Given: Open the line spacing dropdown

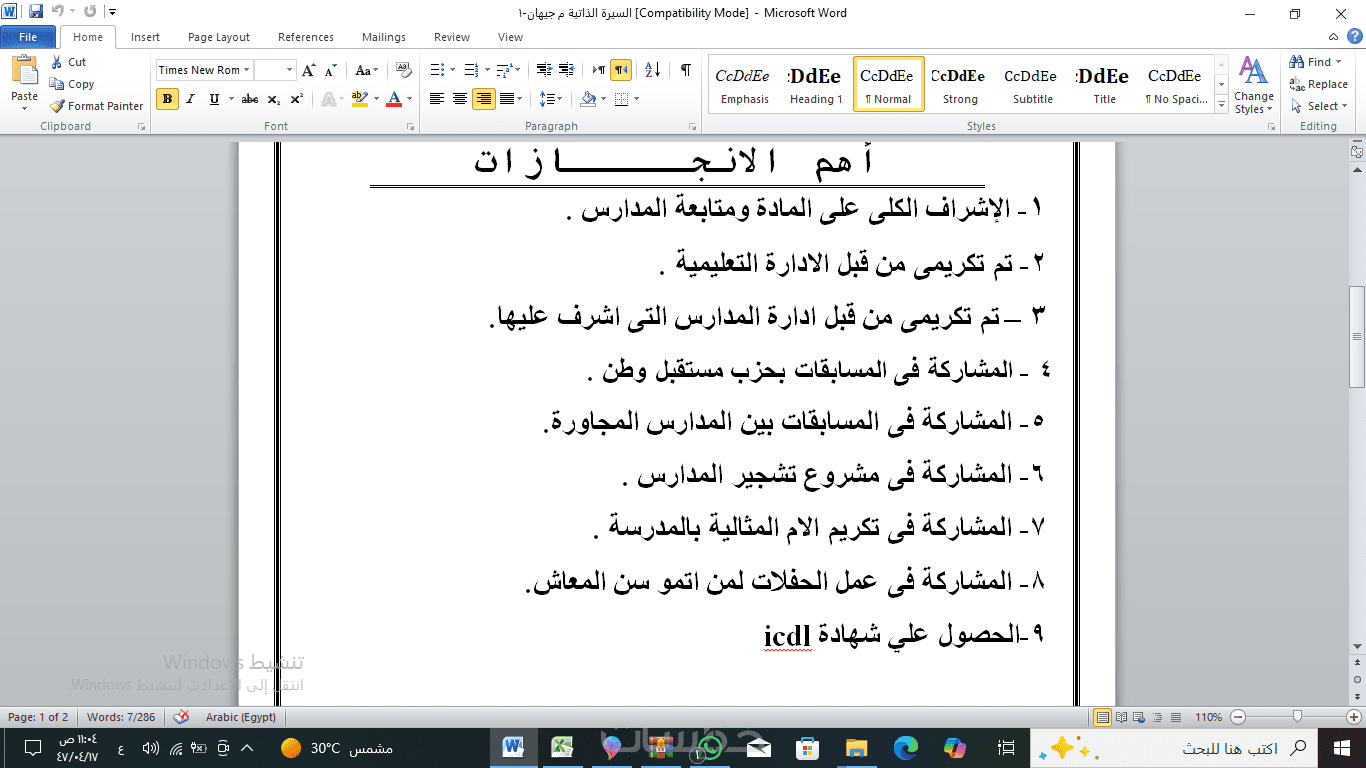Looking at the screenshot, I should pyautogui.click(x=550, y=99).
